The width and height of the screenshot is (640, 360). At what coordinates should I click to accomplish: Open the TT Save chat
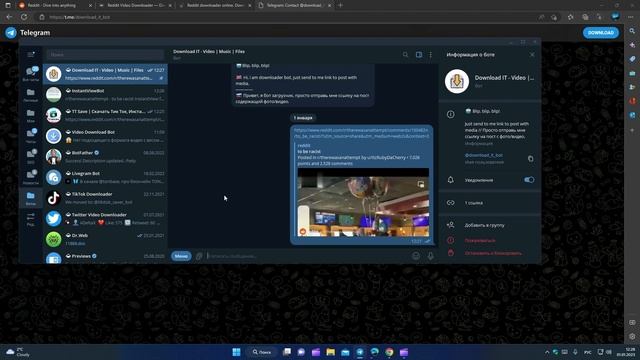point(105,115)
